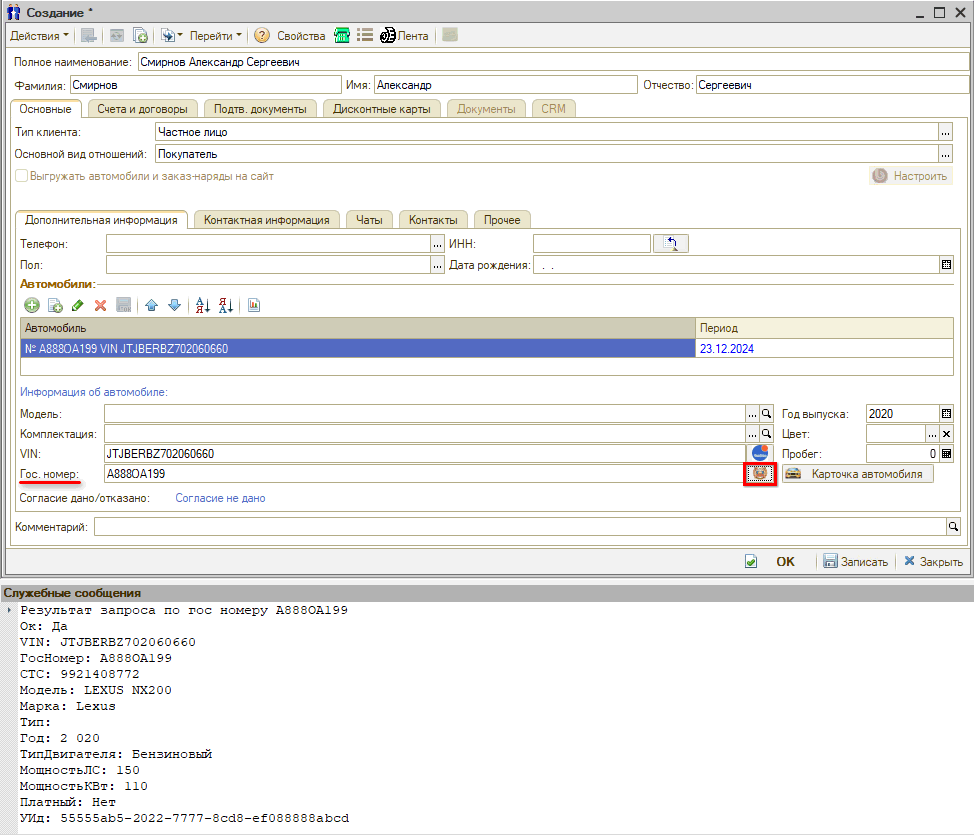
Task: Open help with the question mark icon
Action: (262, 35)
